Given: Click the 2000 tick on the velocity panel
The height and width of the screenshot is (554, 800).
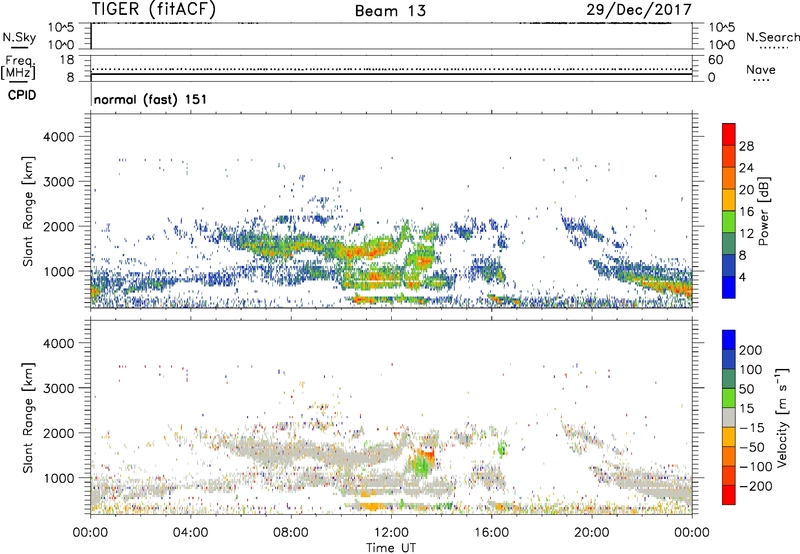Looking at the screenshot, I should 59,433.
